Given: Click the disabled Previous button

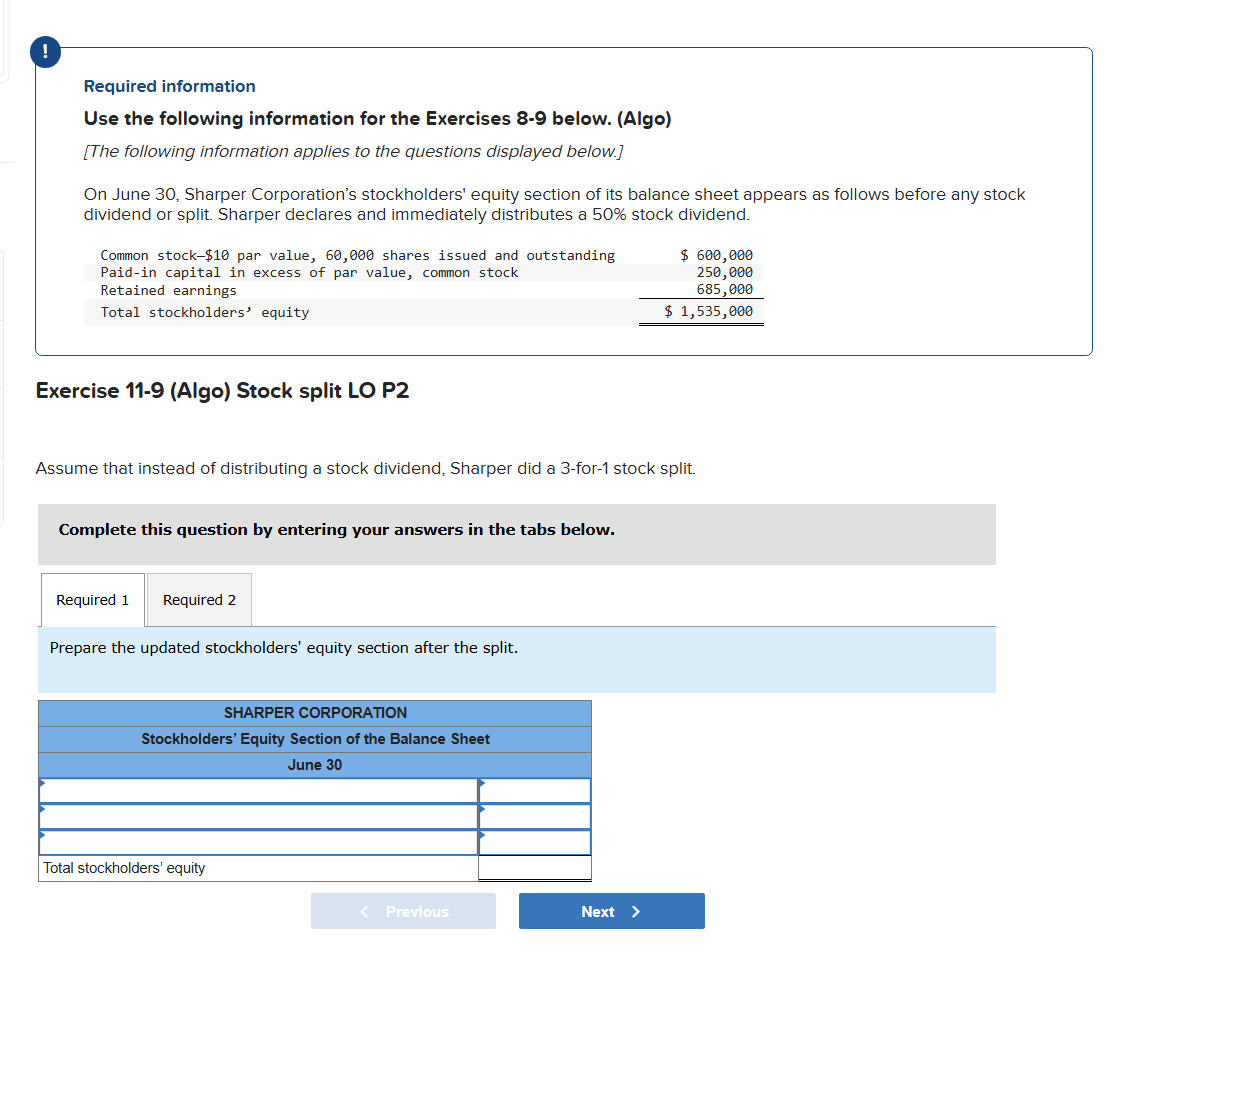Looking at the screenshot, I should pos(403,911).
